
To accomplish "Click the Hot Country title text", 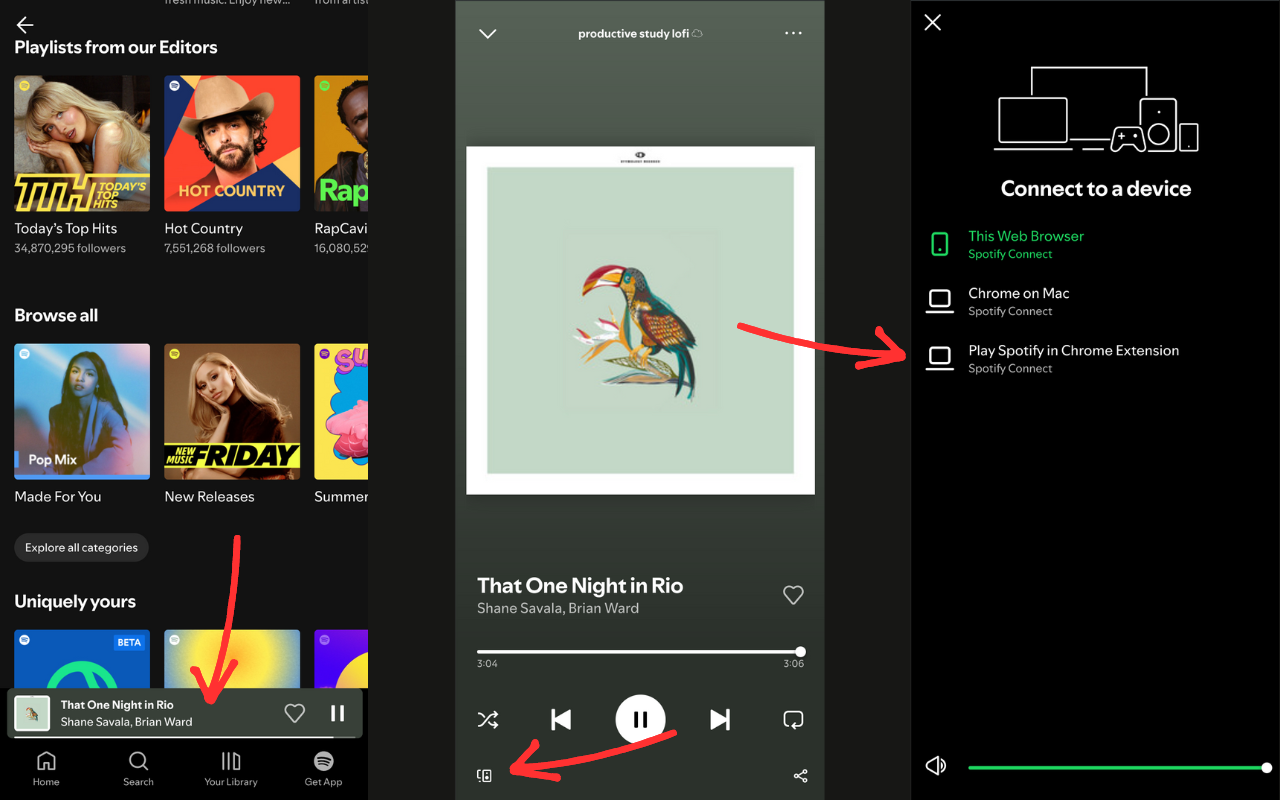I will pos(204,228).
